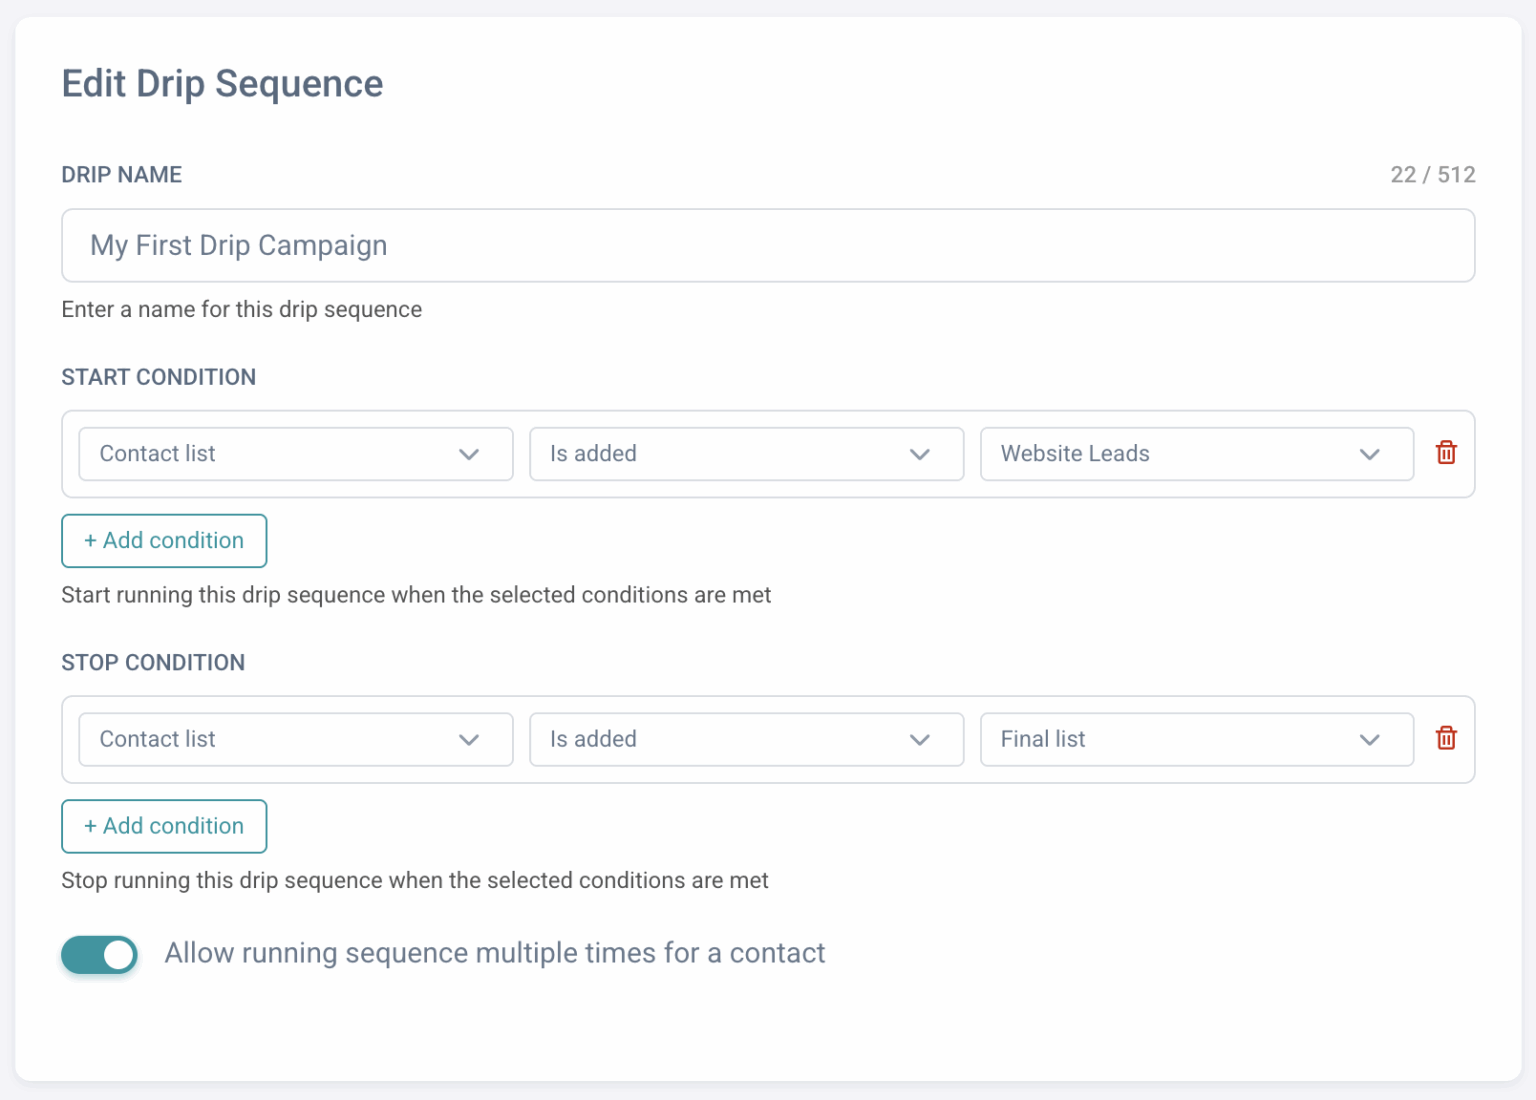Viewport: 1536px width, 1100px height.
Task: Click the Start running this drip sequence hint
Action: [x=416, y=595]
